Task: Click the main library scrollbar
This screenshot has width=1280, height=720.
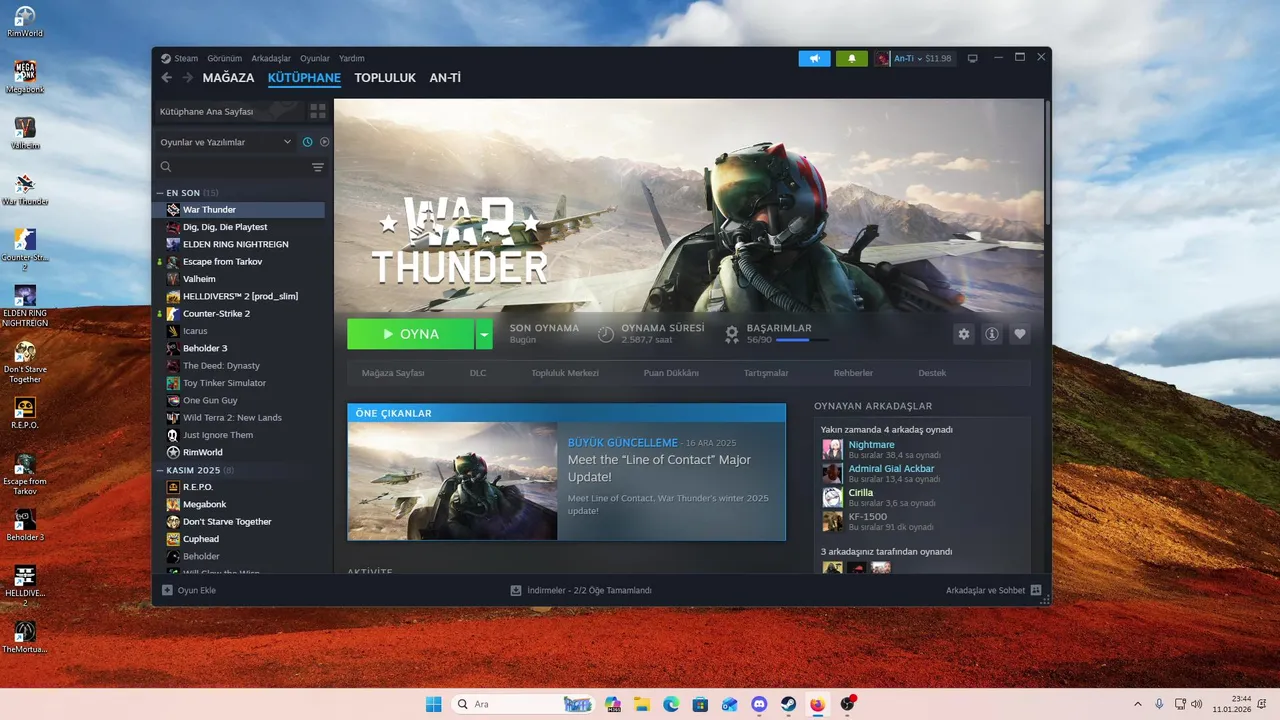Action: tap(1047, 160)
